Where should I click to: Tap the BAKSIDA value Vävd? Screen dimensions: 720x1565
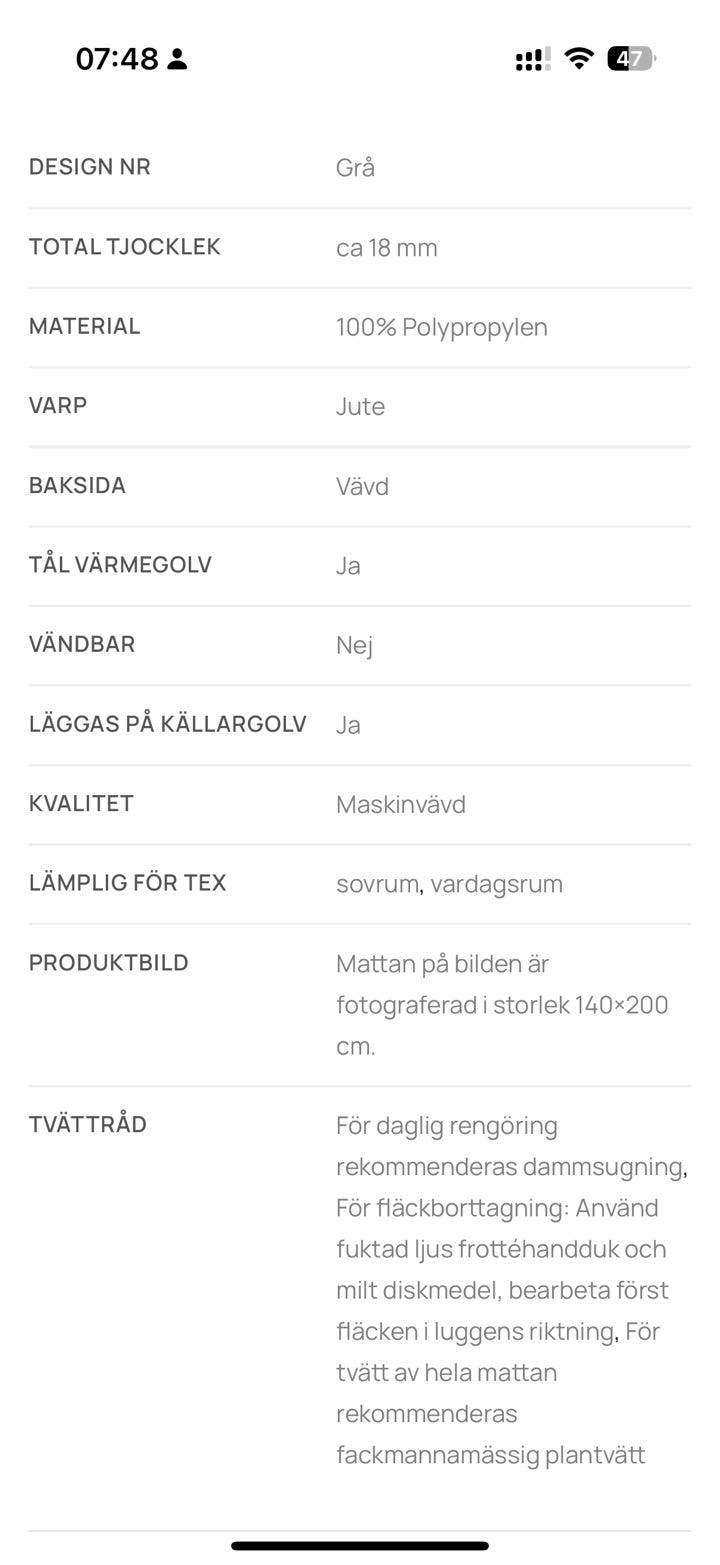(x=362, y=487)
